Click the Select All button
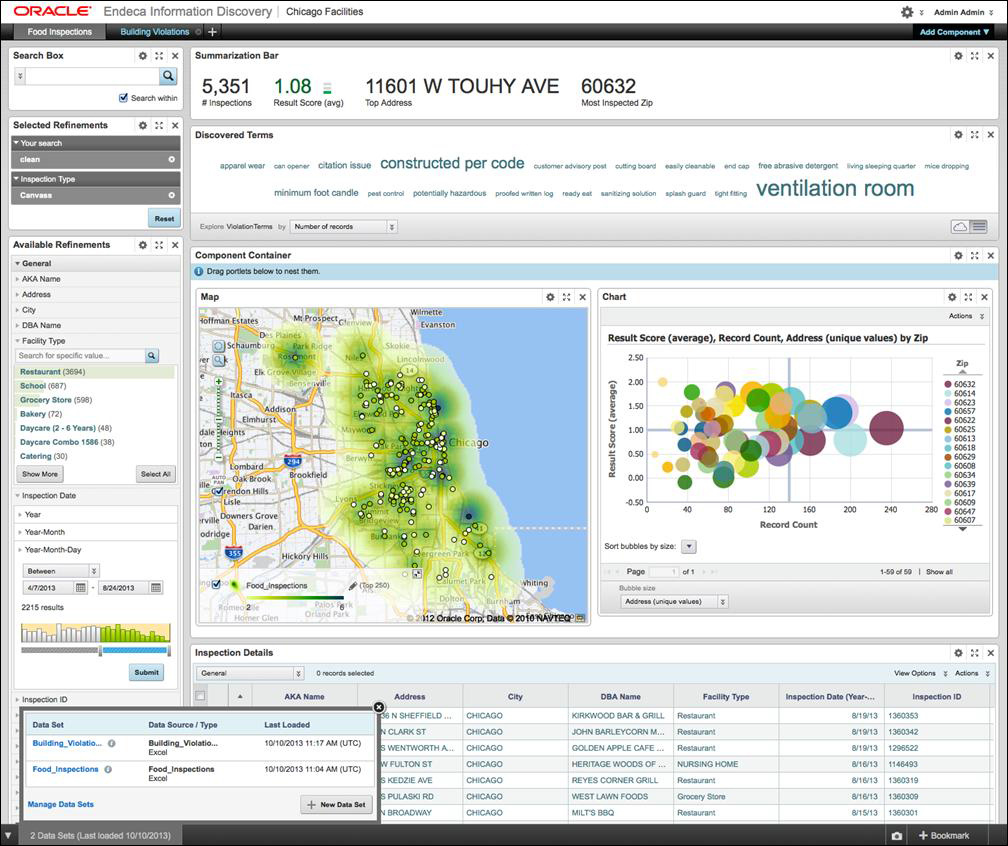Viewport: 1008px width, 846px height. [156, 474]
